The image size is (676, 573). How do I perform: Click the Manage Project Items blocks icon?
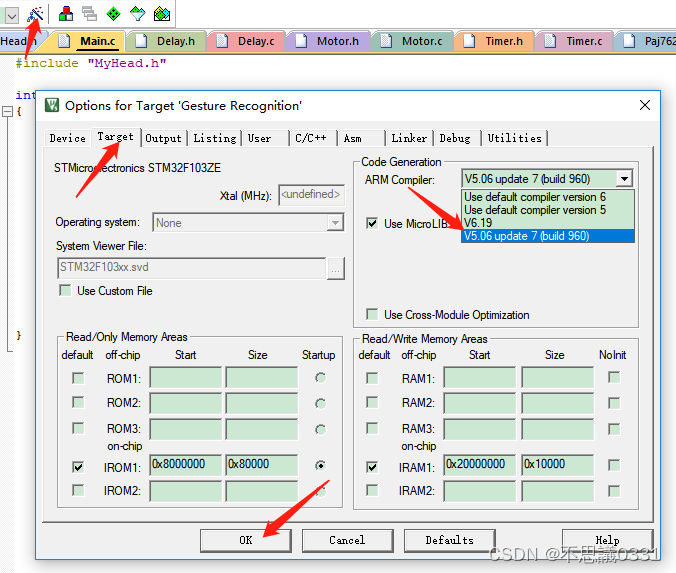point(66,14)
